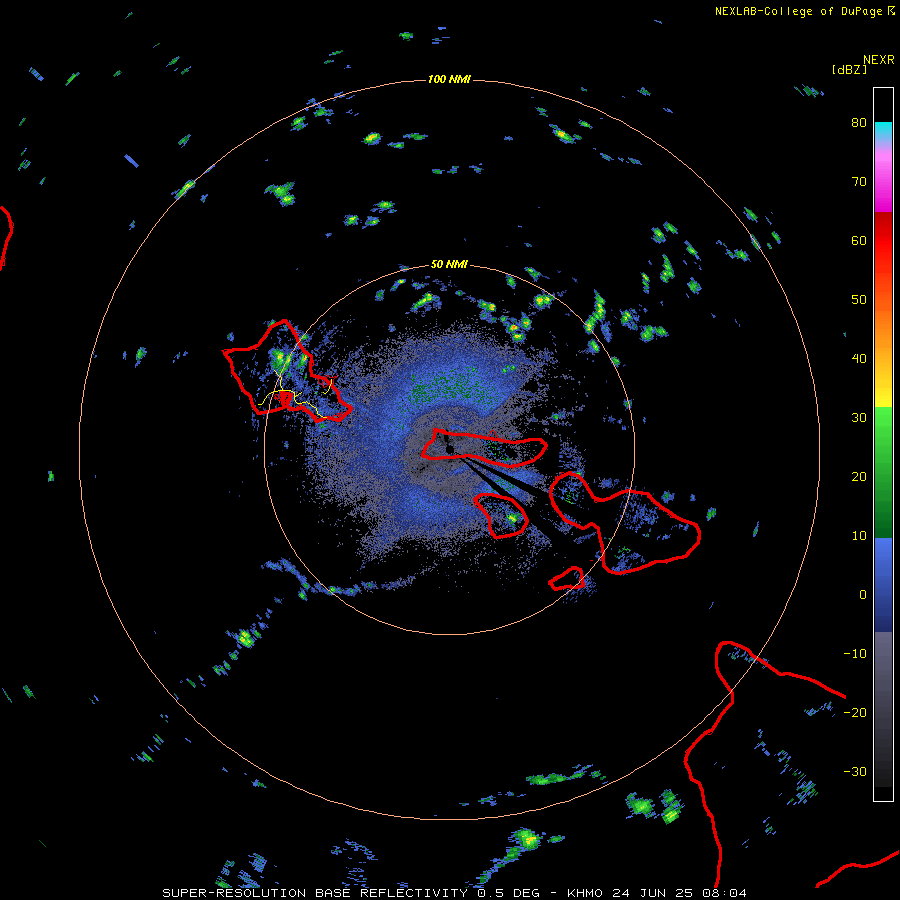Click the cyan top of the color bar
Viewport: 900px width, 900px height.
[883, 131]
